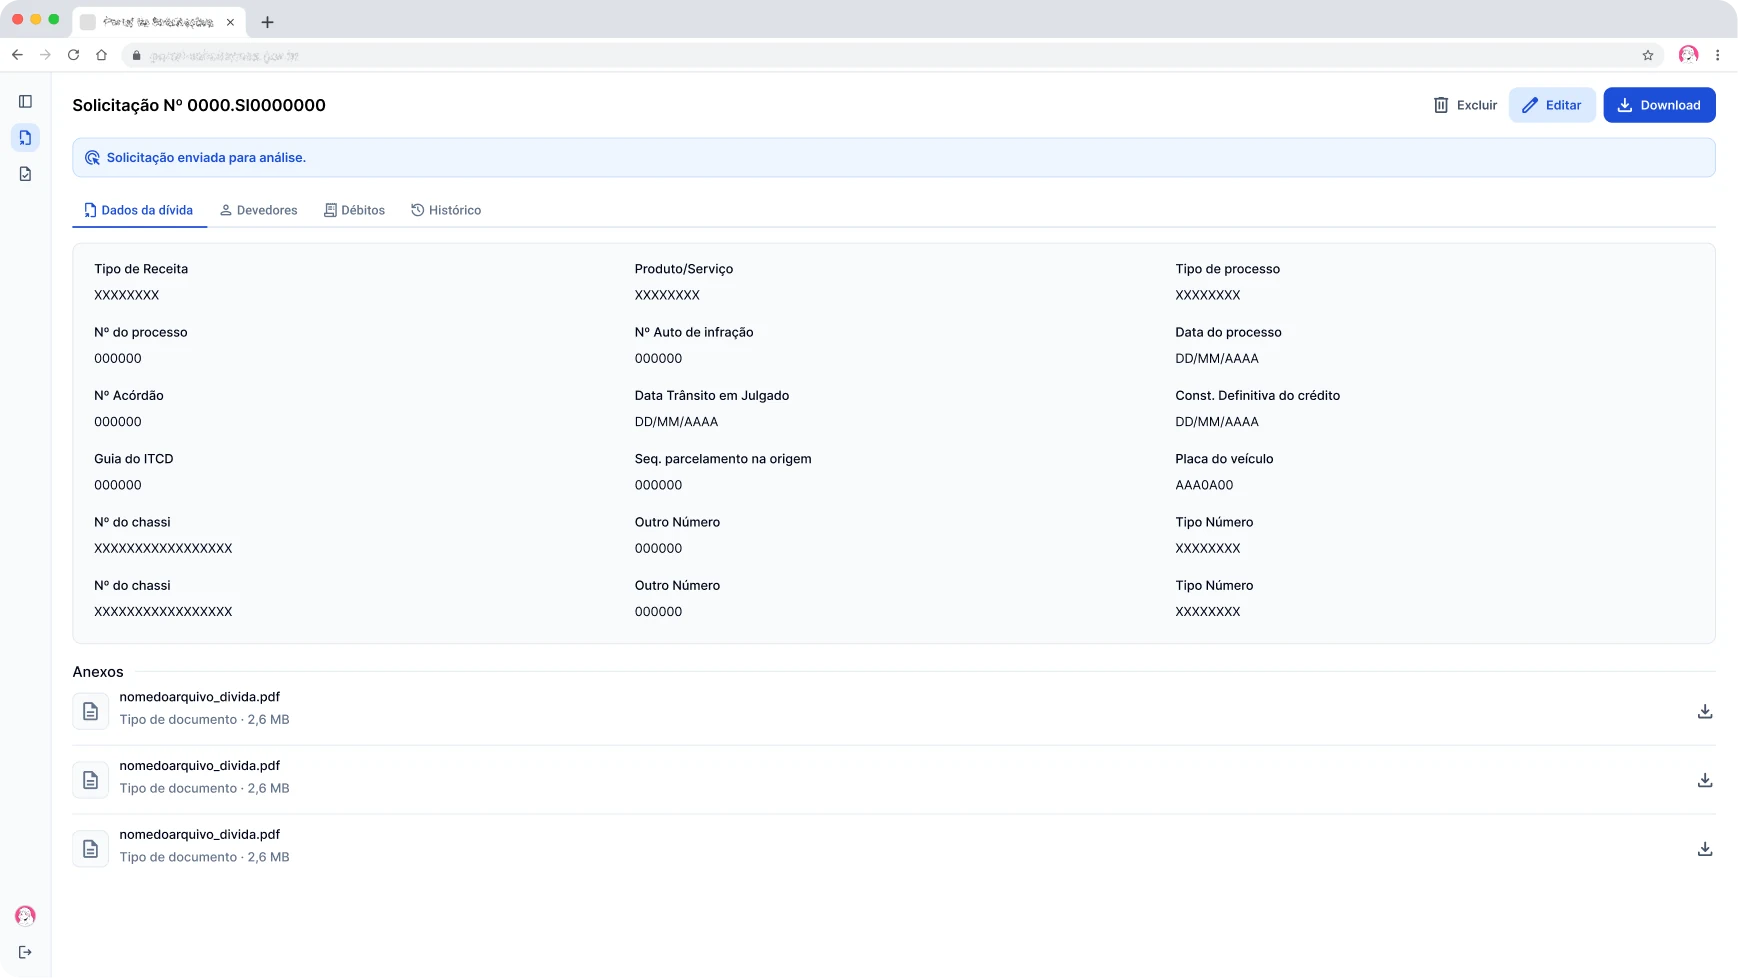Screen dimensions: 1738x978
Task: Click the second attachment's file icon
Action: (90, 780)
